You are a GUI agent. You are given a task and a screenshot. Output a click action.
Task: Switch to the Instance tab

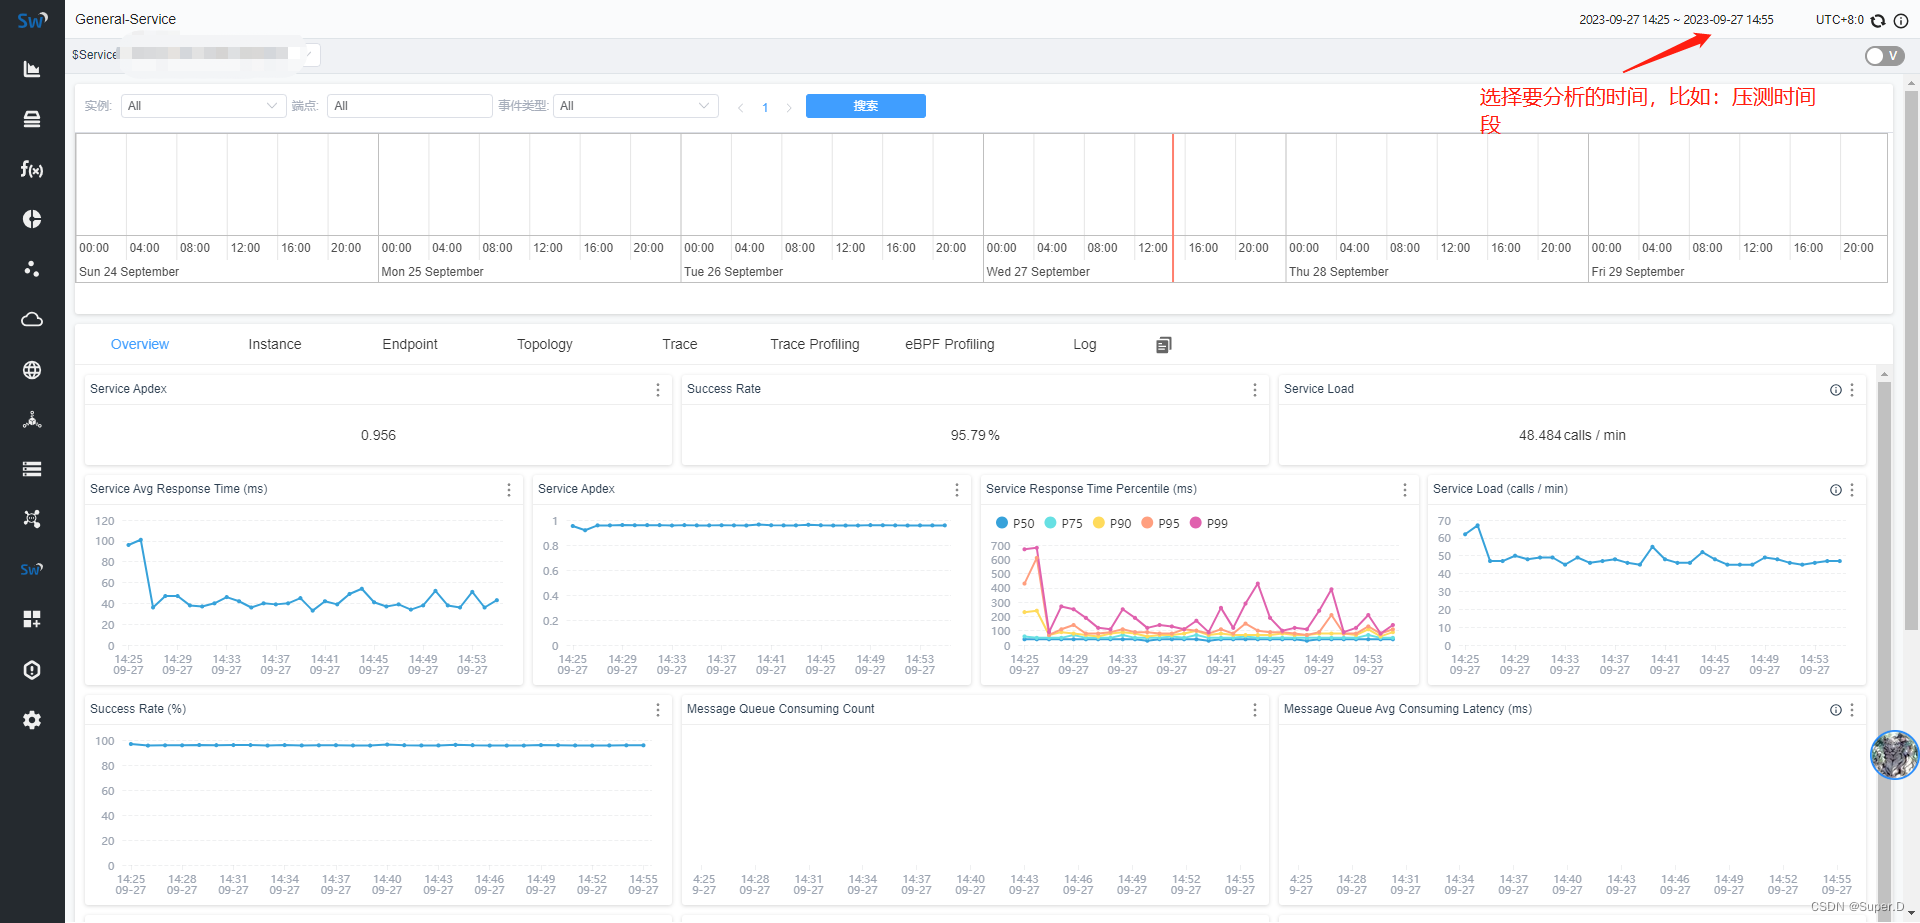point(275,344)
